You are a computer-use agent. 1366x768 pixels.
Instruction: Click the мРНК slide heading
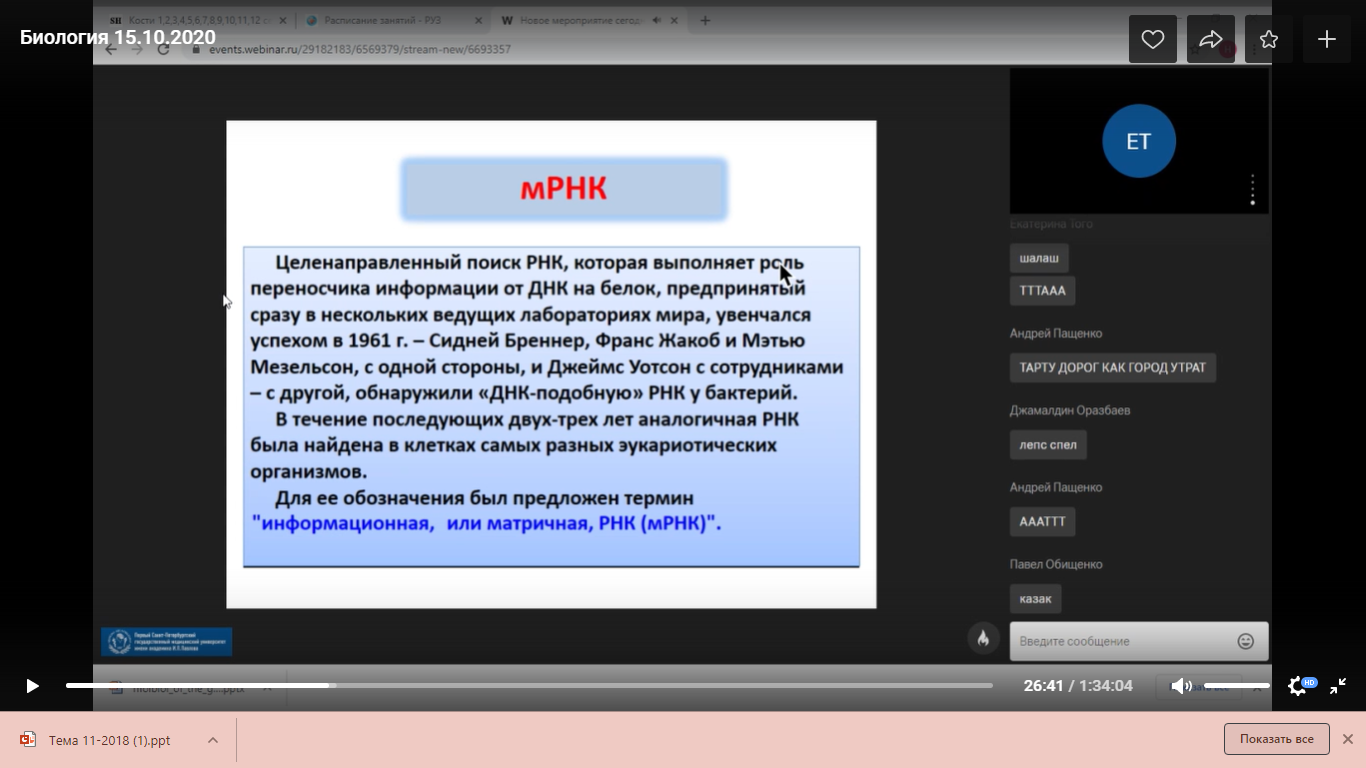[x=564, y=189]
